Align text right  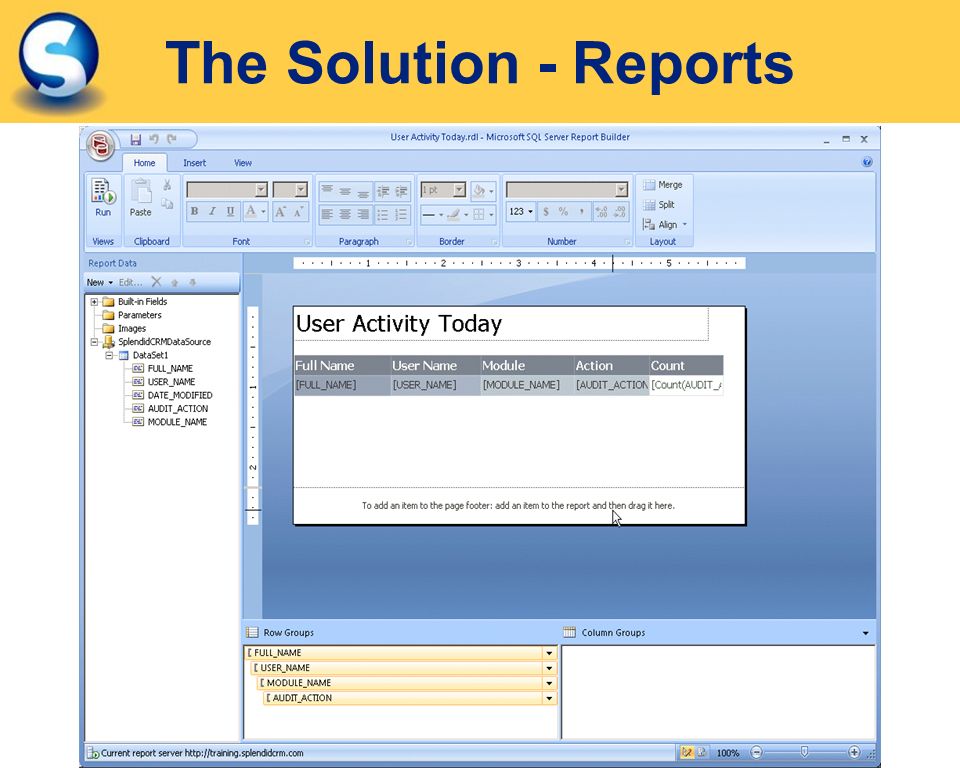click(x=364, y=214)
